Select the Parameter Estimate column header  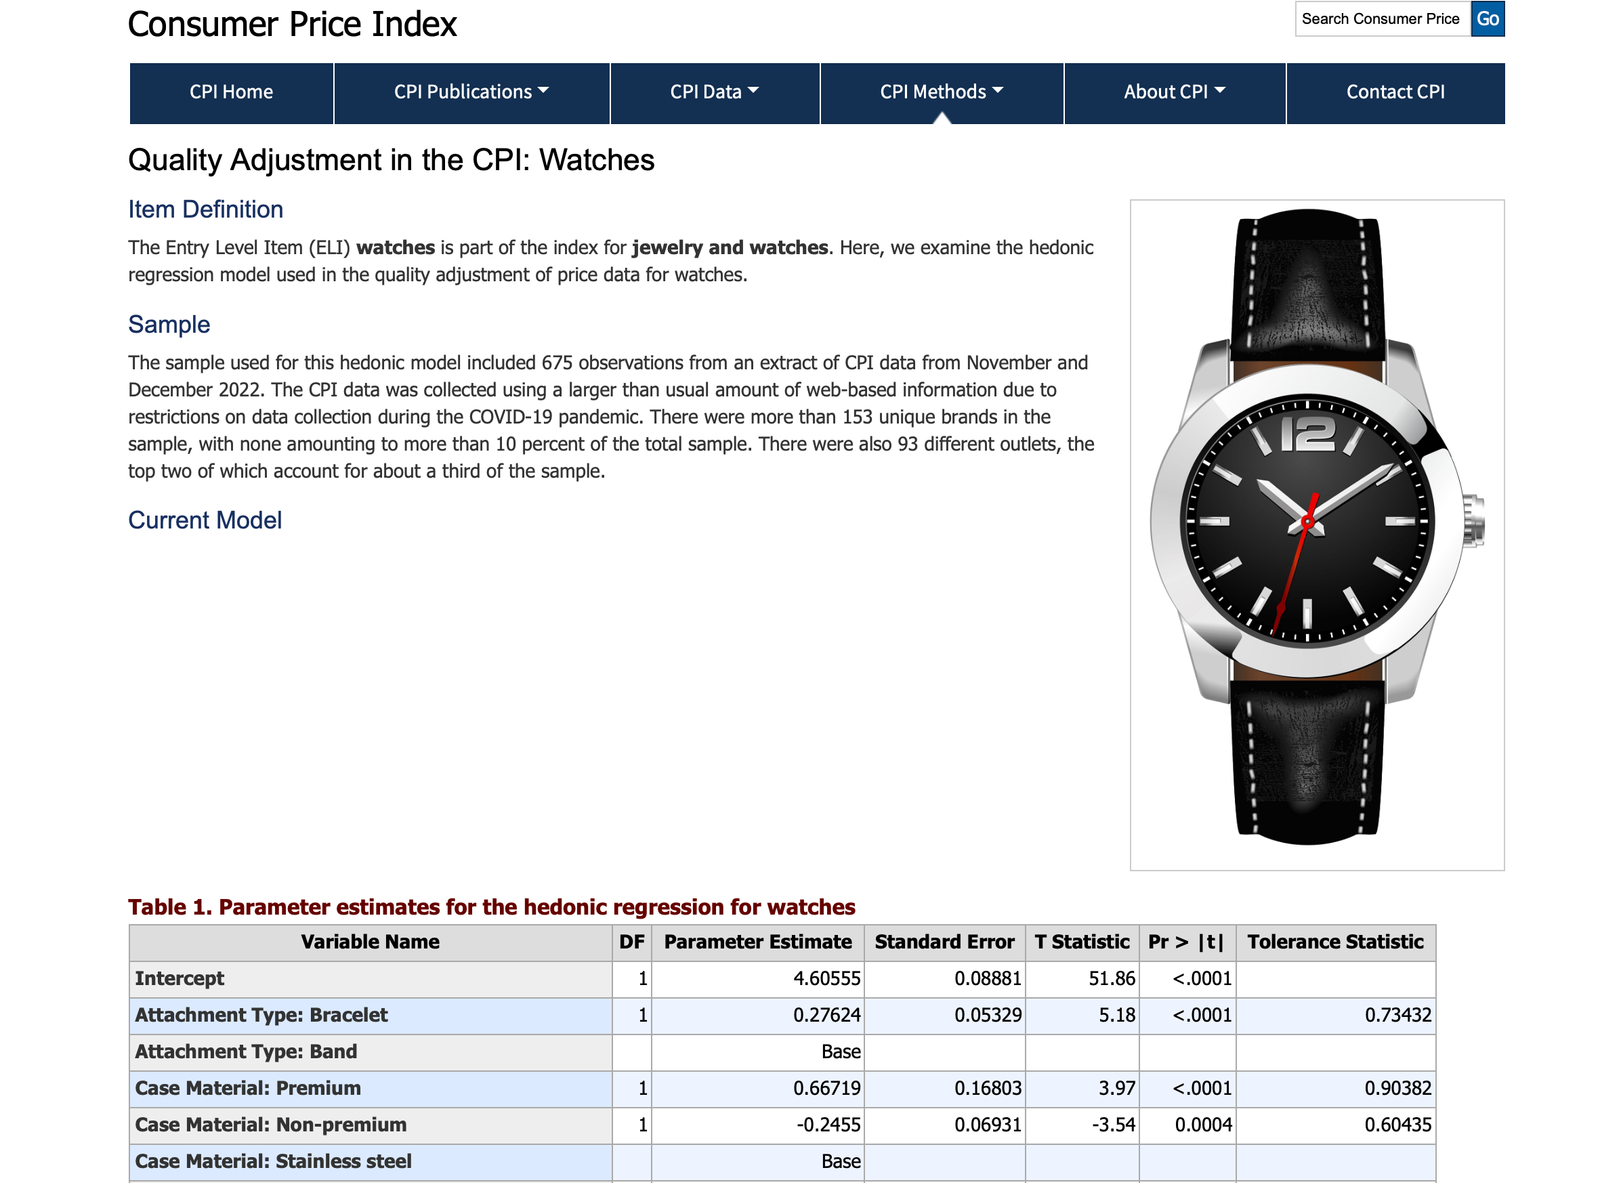pos(757,942)
